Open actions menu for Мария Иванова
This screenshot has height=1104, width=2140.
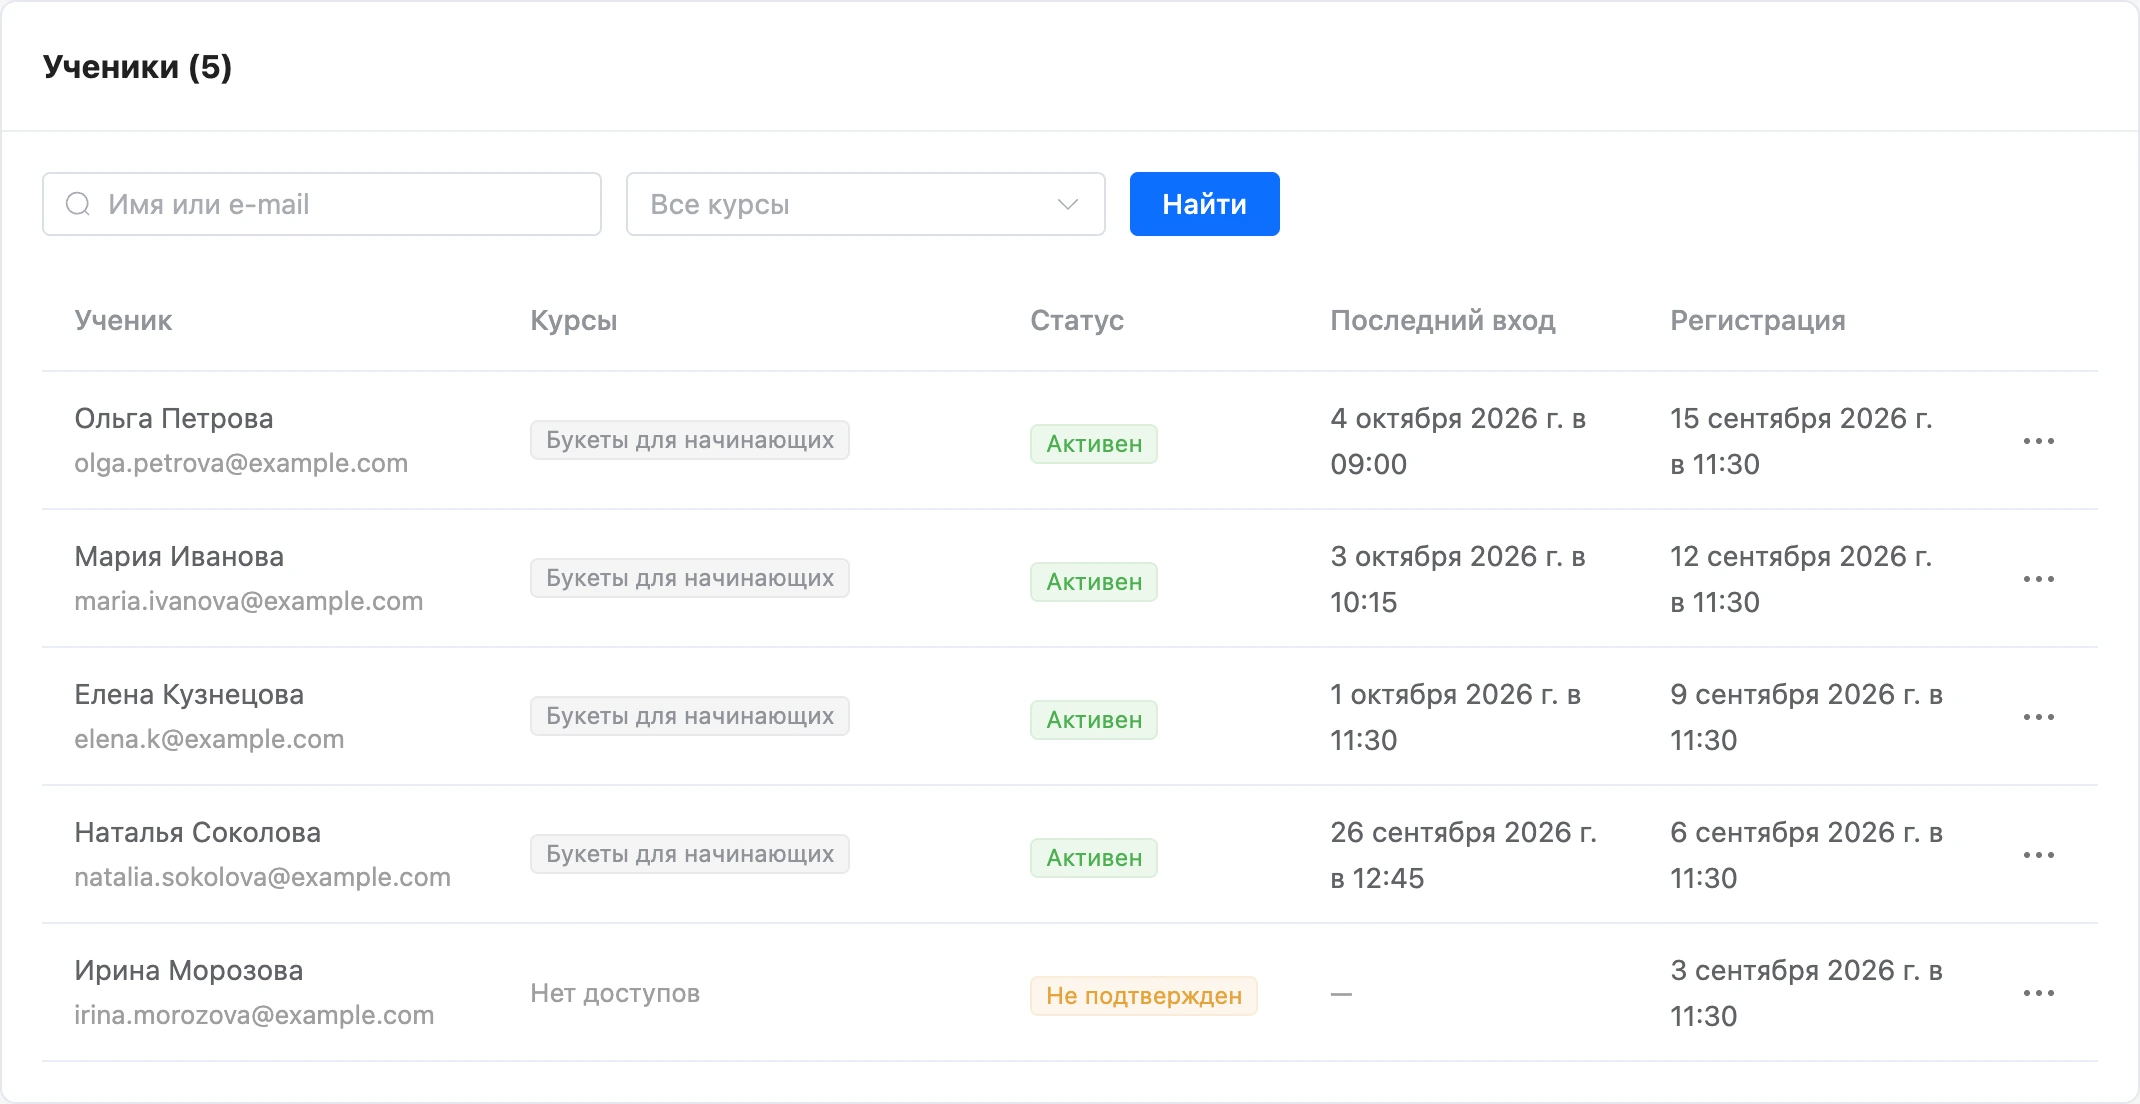[x=2038, y=579]
